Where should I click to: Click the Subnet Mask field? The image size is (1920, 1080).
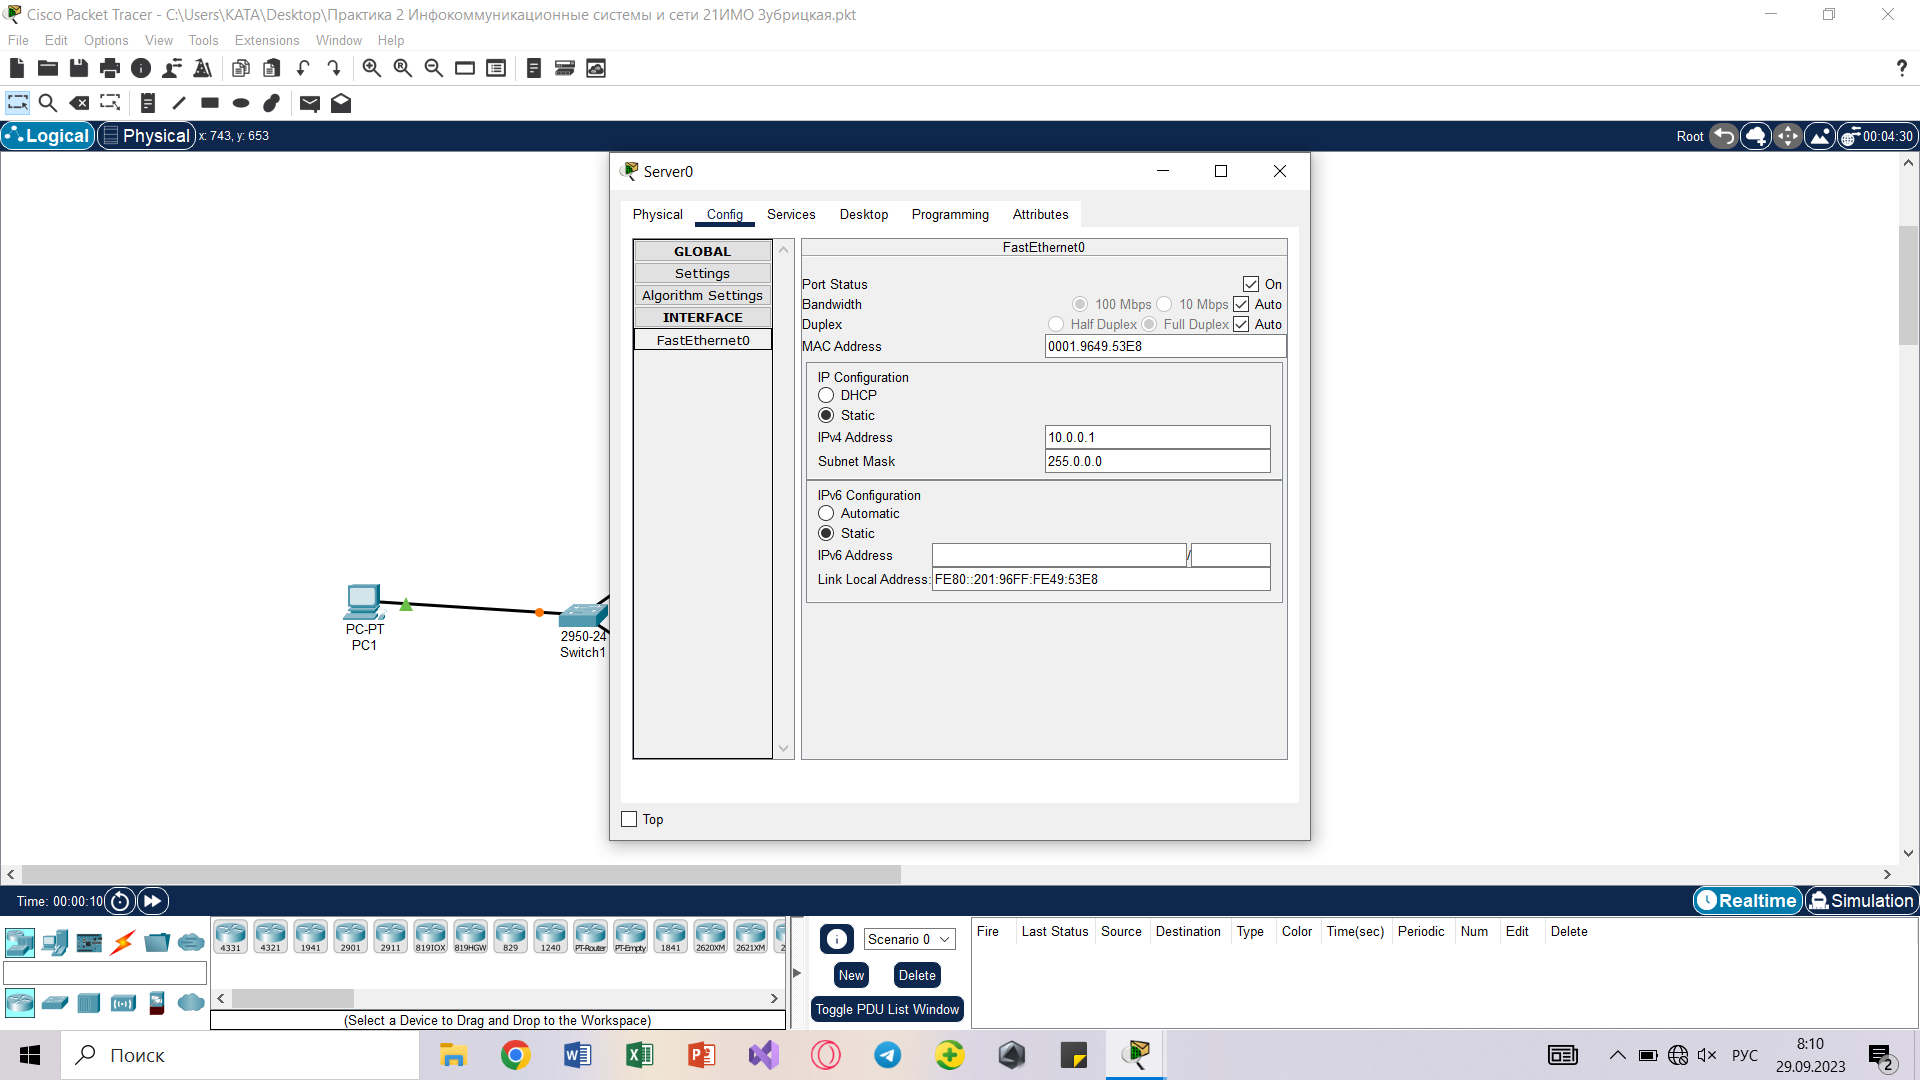[x=1157, y=461]
